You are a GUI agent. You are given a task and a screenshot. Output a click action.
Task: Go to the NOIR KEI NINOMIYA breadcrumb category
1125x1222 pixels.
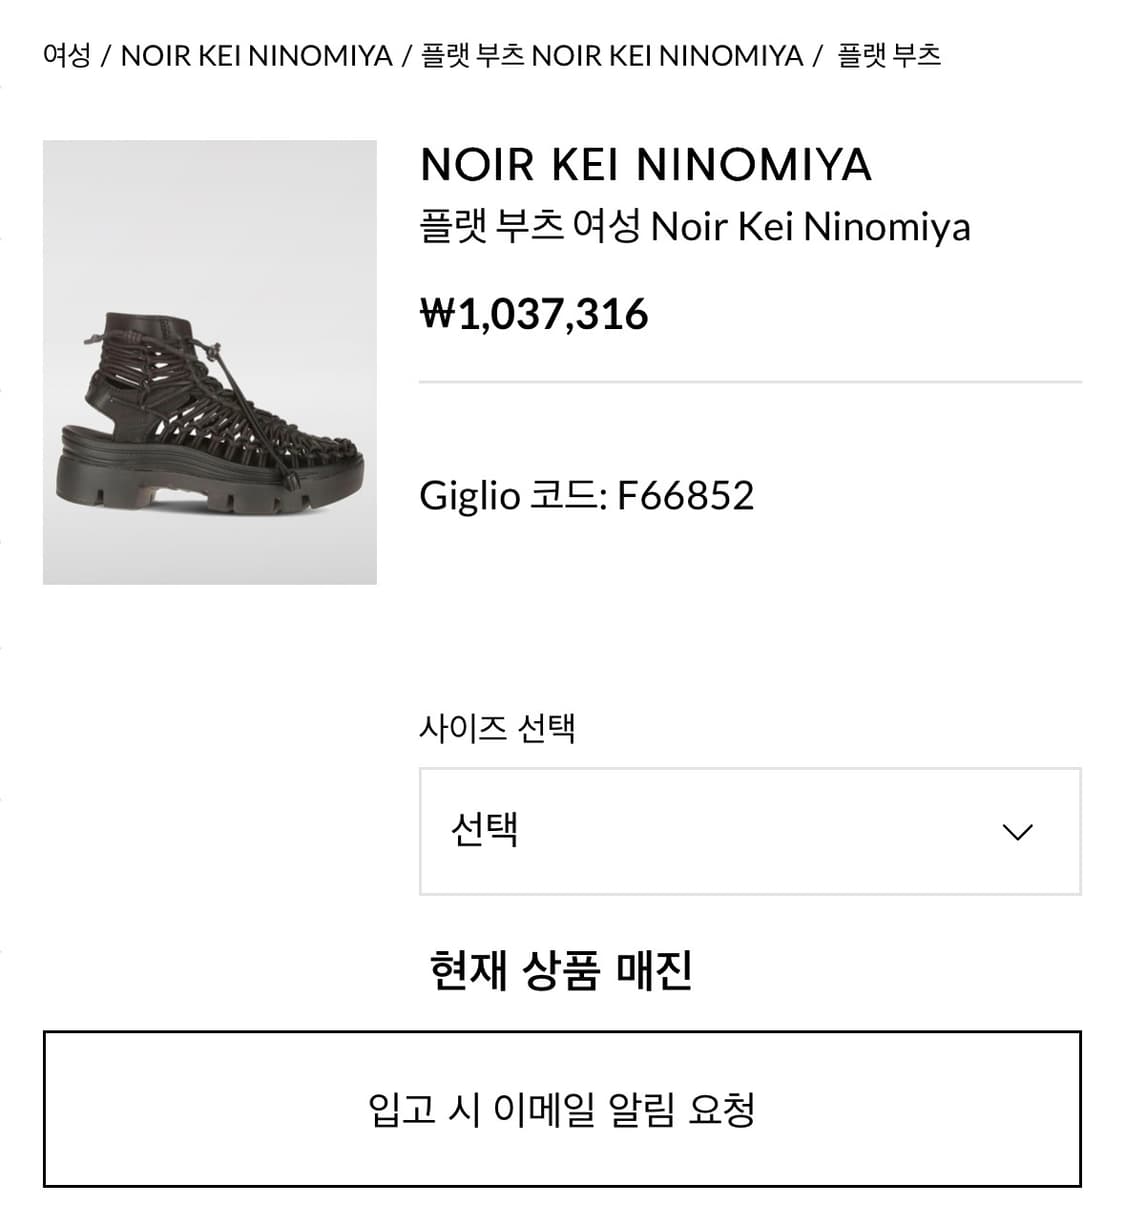(256, 55)
